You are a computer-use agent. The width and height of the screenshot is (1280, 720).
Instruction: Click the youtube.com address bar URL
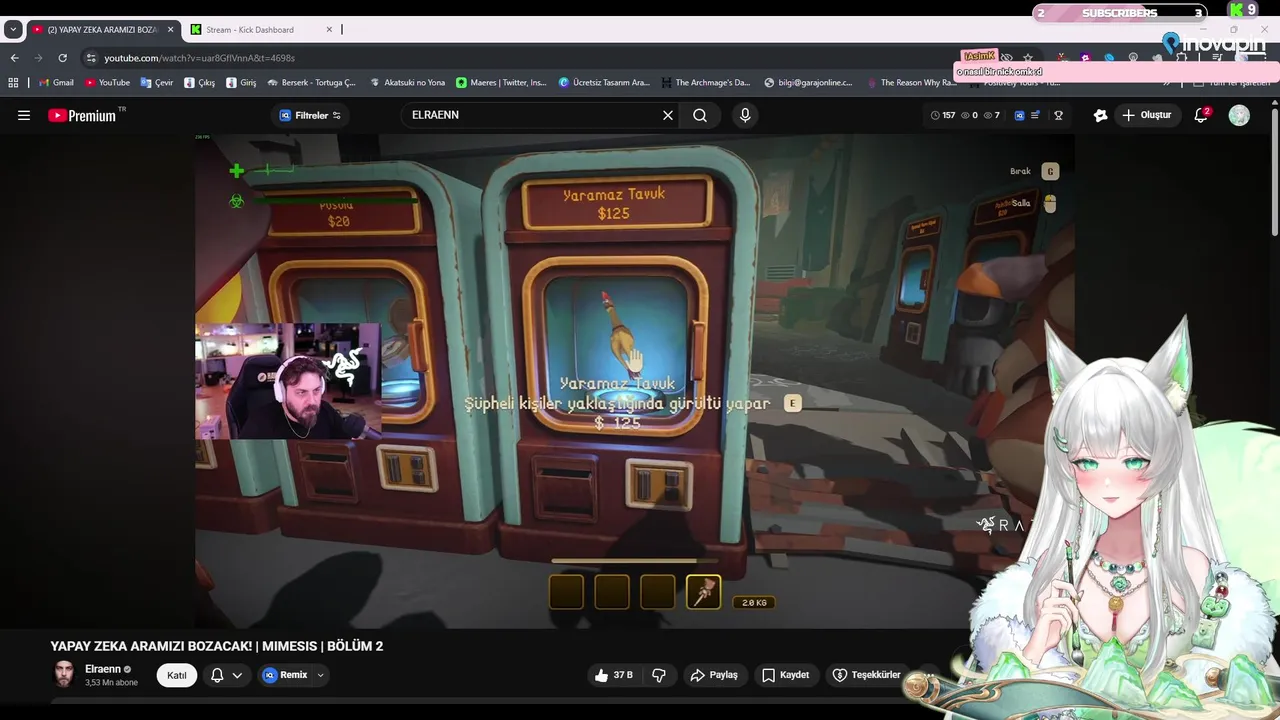pos(199,58)
